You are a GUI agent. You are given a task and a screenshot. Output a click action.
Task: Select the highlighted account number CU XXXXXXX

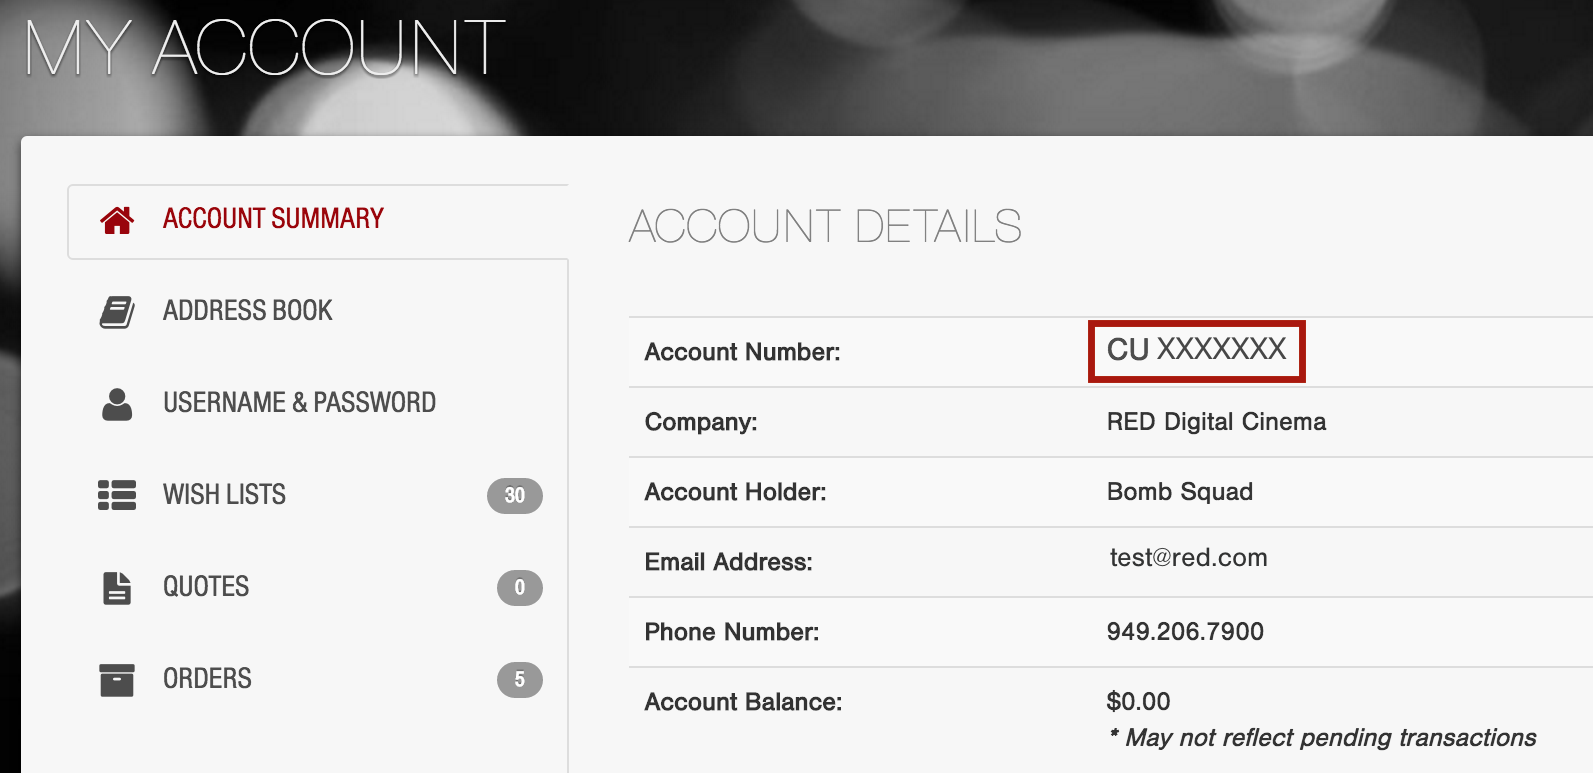point(1197,351)
